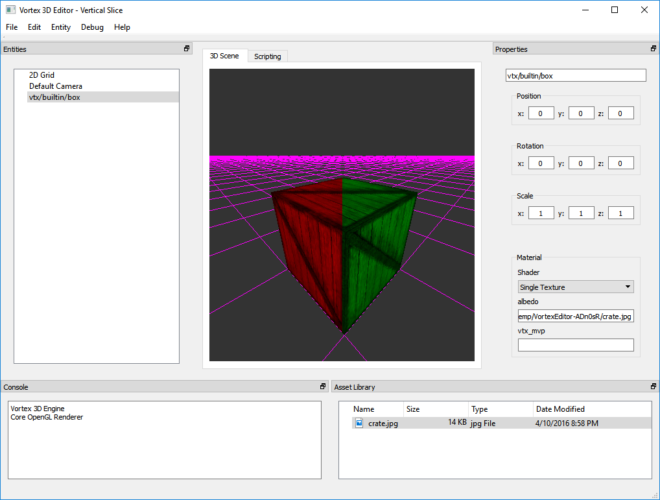Image resolution: width=660 pixels, height=500 pixels.
Task: Float the Console panel via its dock icon
Action: [x=322, y=386]
